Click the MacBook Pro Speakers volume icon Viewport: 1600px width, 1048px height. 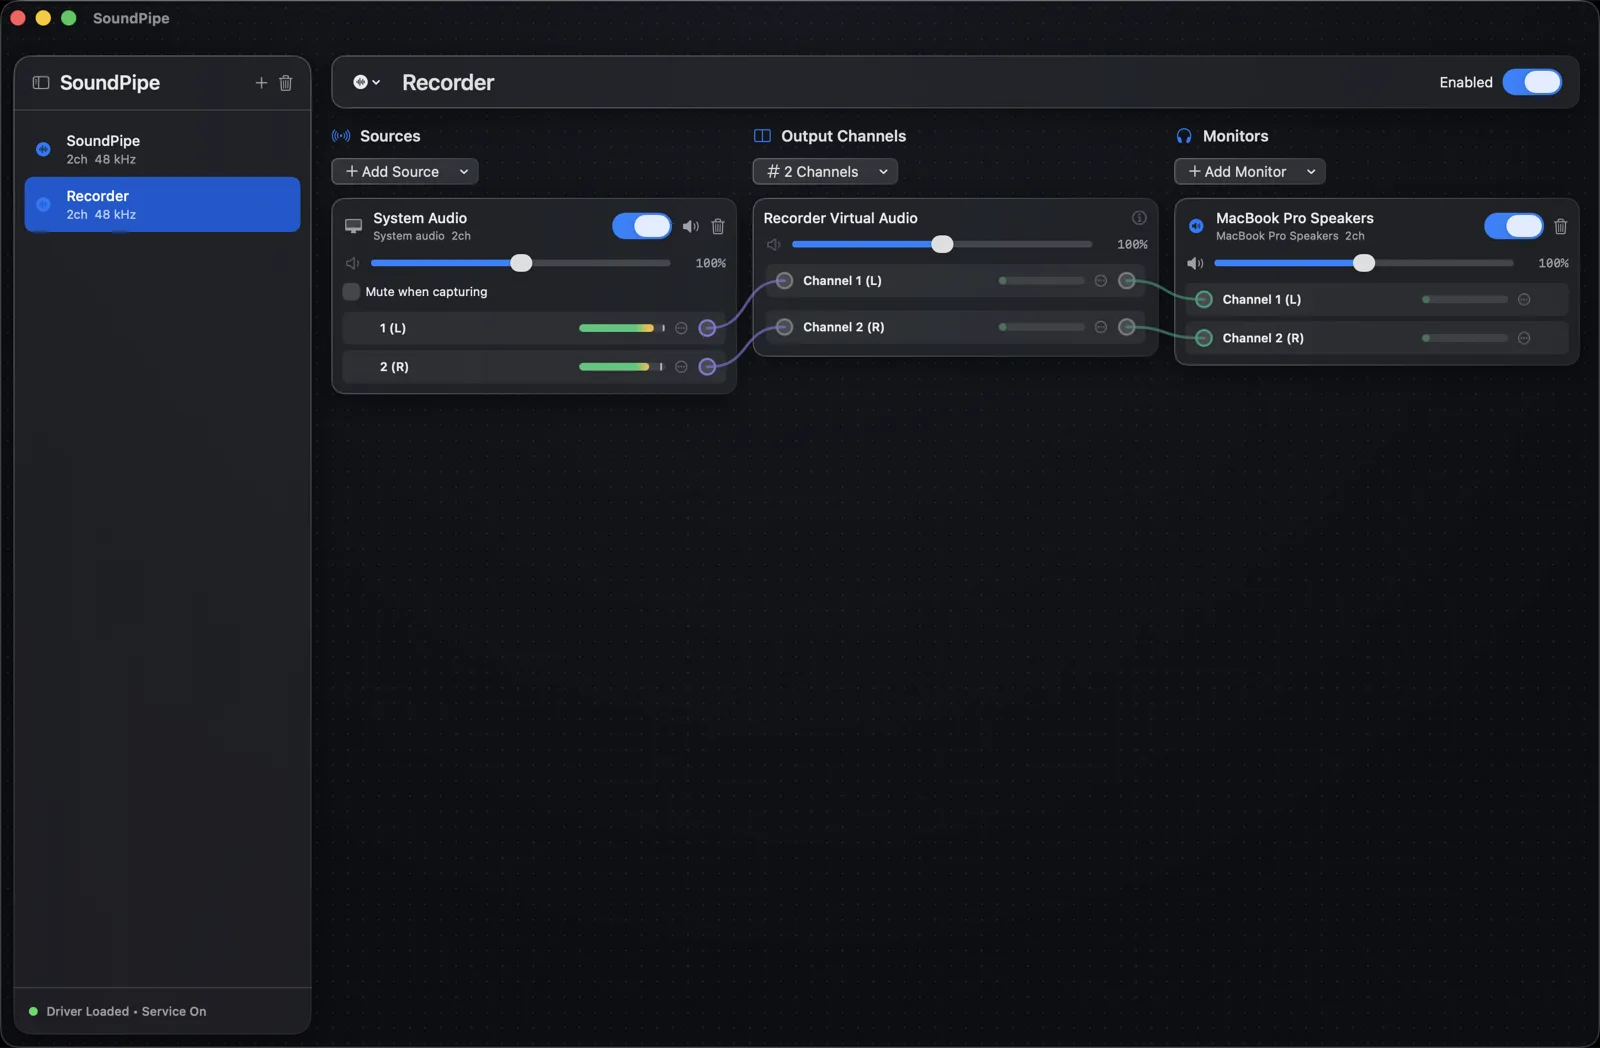1195,263
